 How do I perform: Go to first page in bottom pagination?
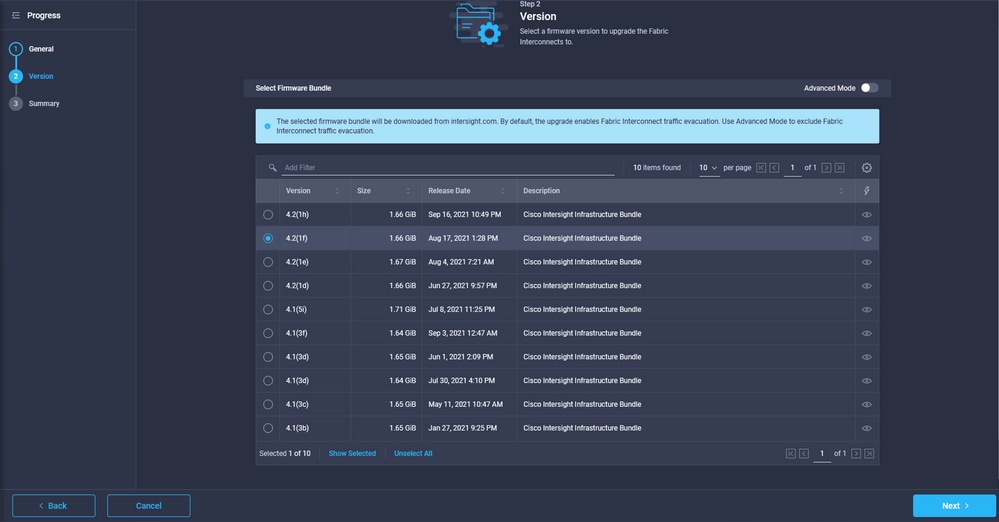pos(791,453)
